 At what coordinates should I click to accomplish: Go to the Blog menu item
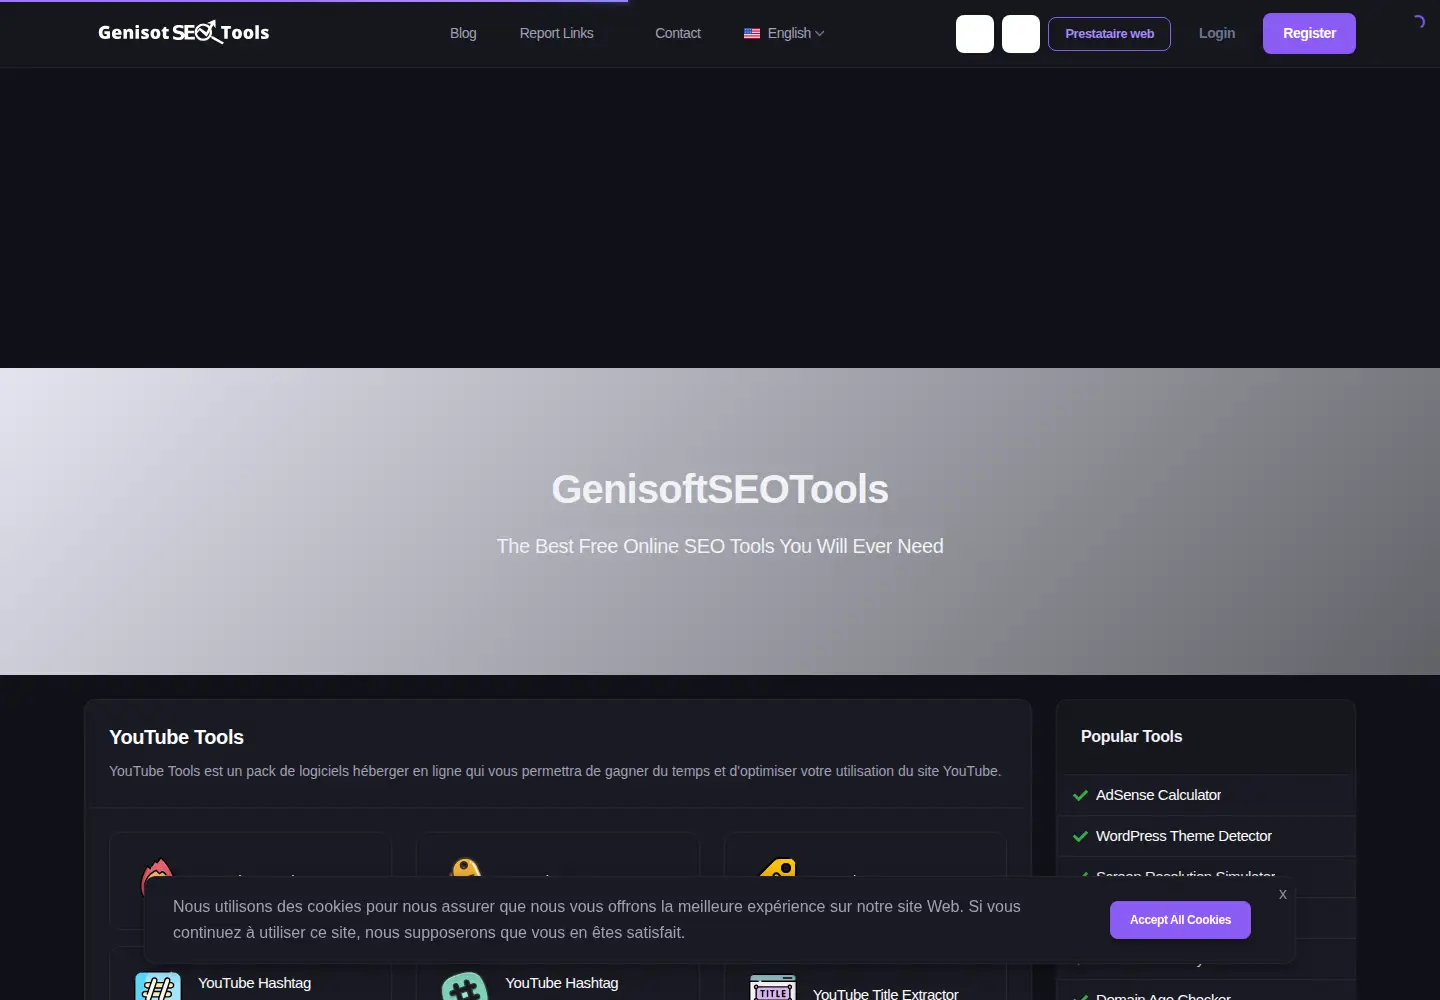pyautogui.click(x=463, y=33)
